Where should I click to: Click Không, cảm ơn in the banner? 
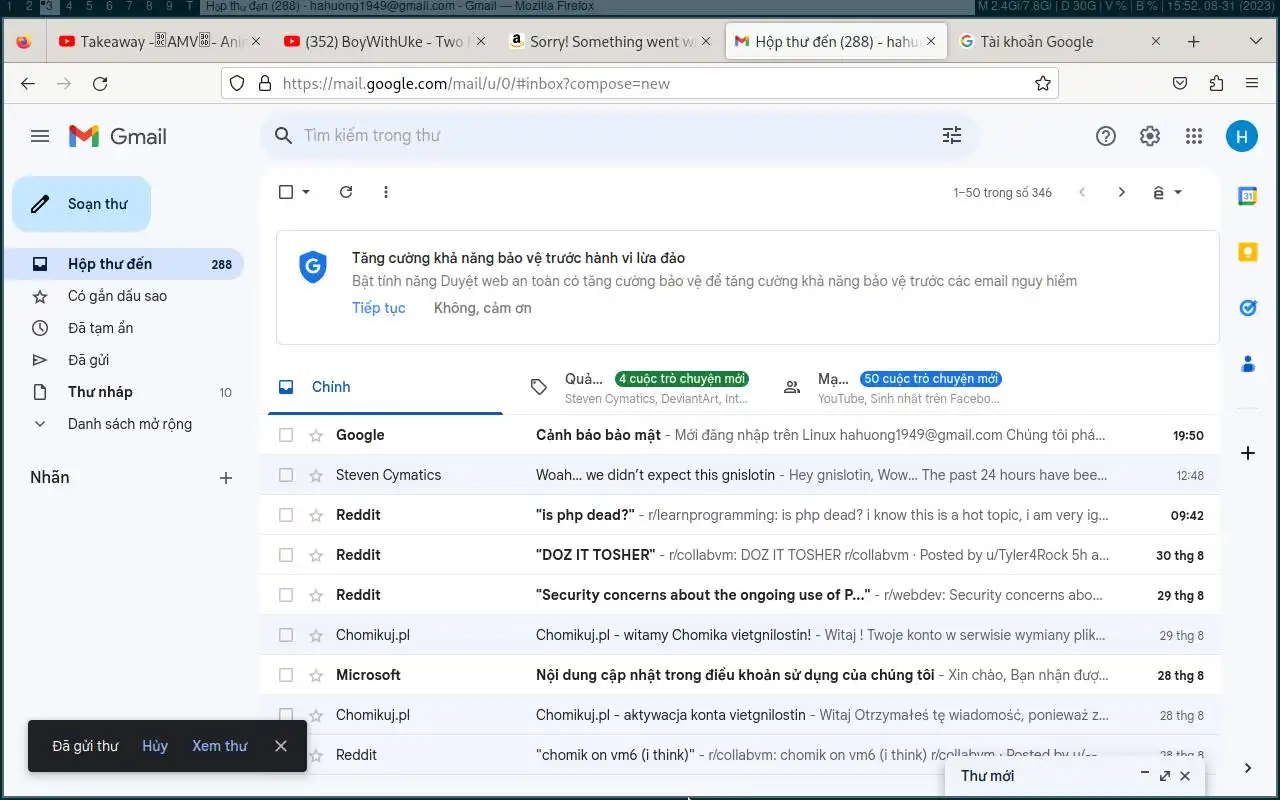click(x=483, y=308)
